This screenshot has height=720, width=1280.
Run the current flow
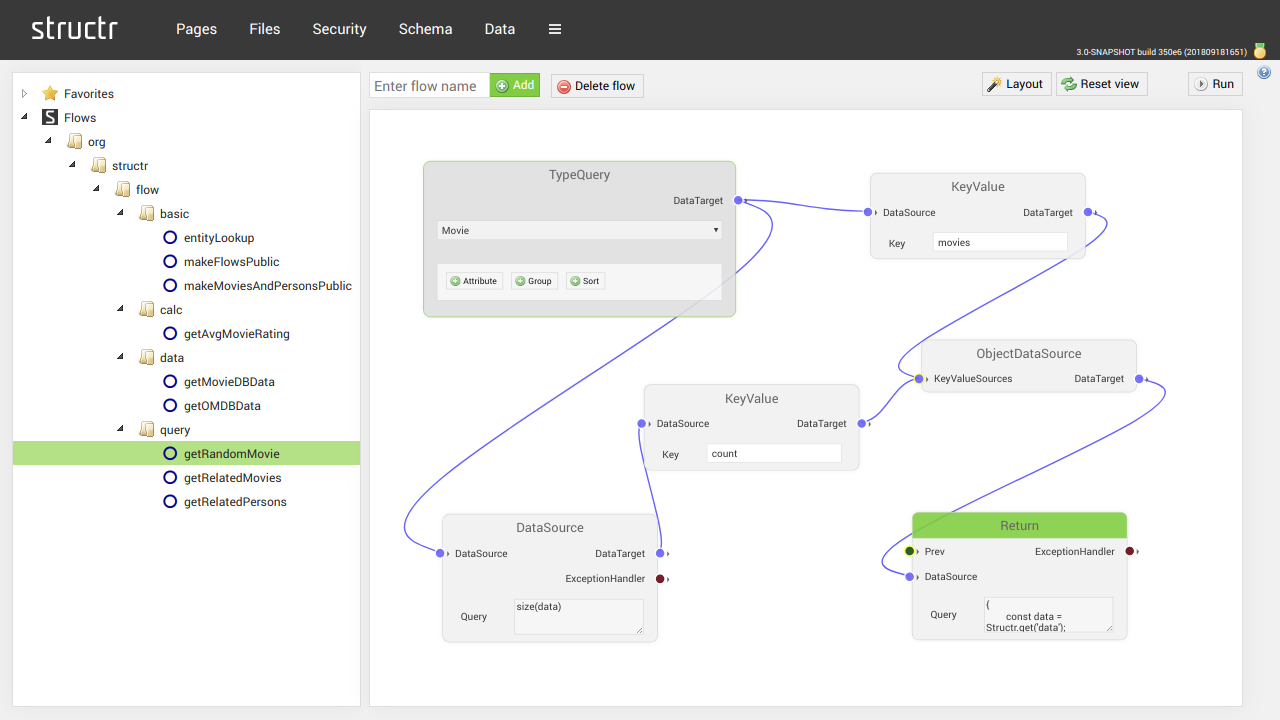click(x=1214, y=84)
